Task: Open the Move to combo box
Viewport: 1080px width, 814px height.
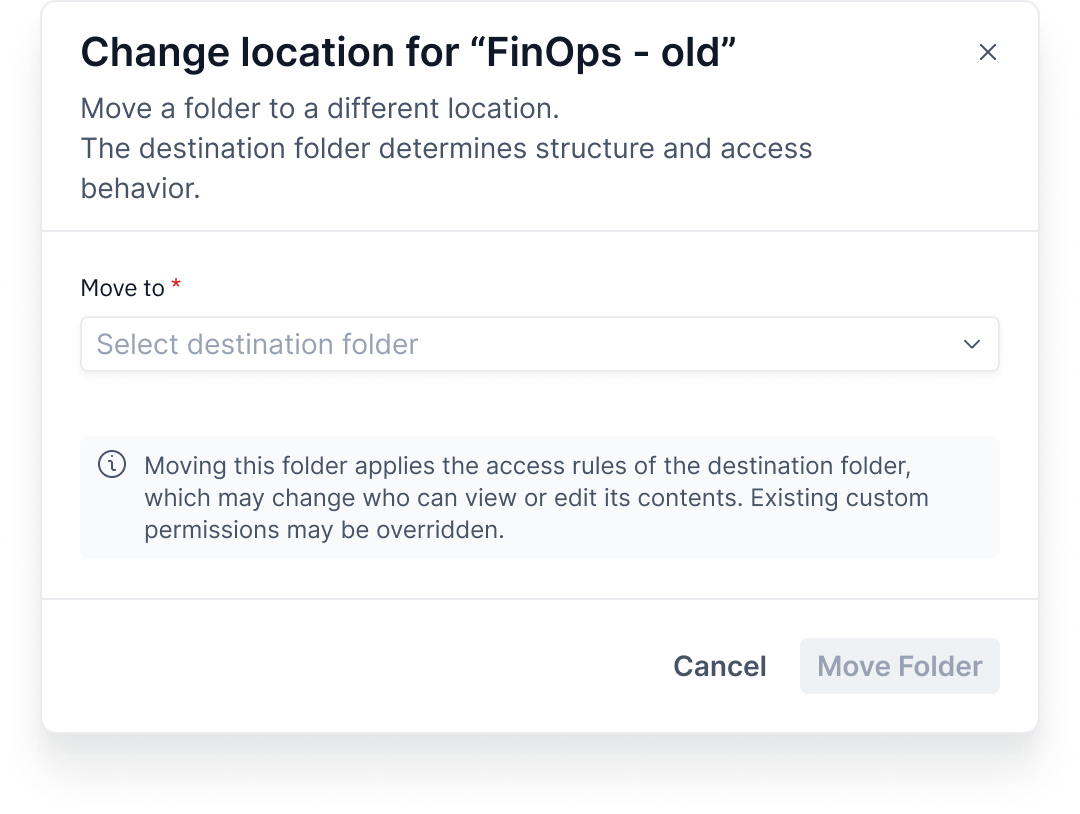Action: click(x=539, y=344)
